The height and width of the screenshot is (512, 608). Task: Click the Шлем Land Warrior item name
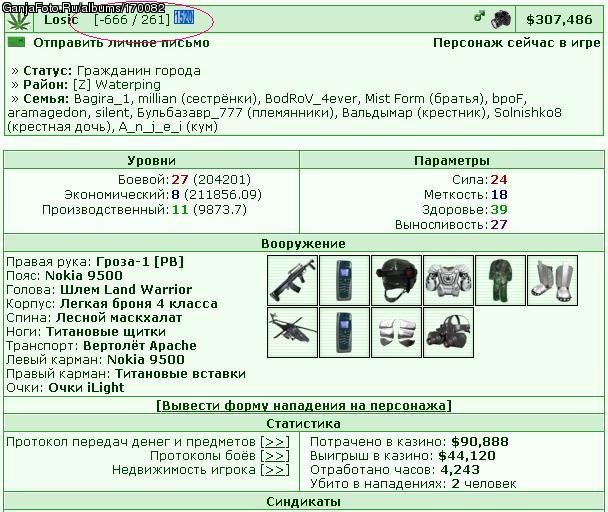click(x=126, y=290)
